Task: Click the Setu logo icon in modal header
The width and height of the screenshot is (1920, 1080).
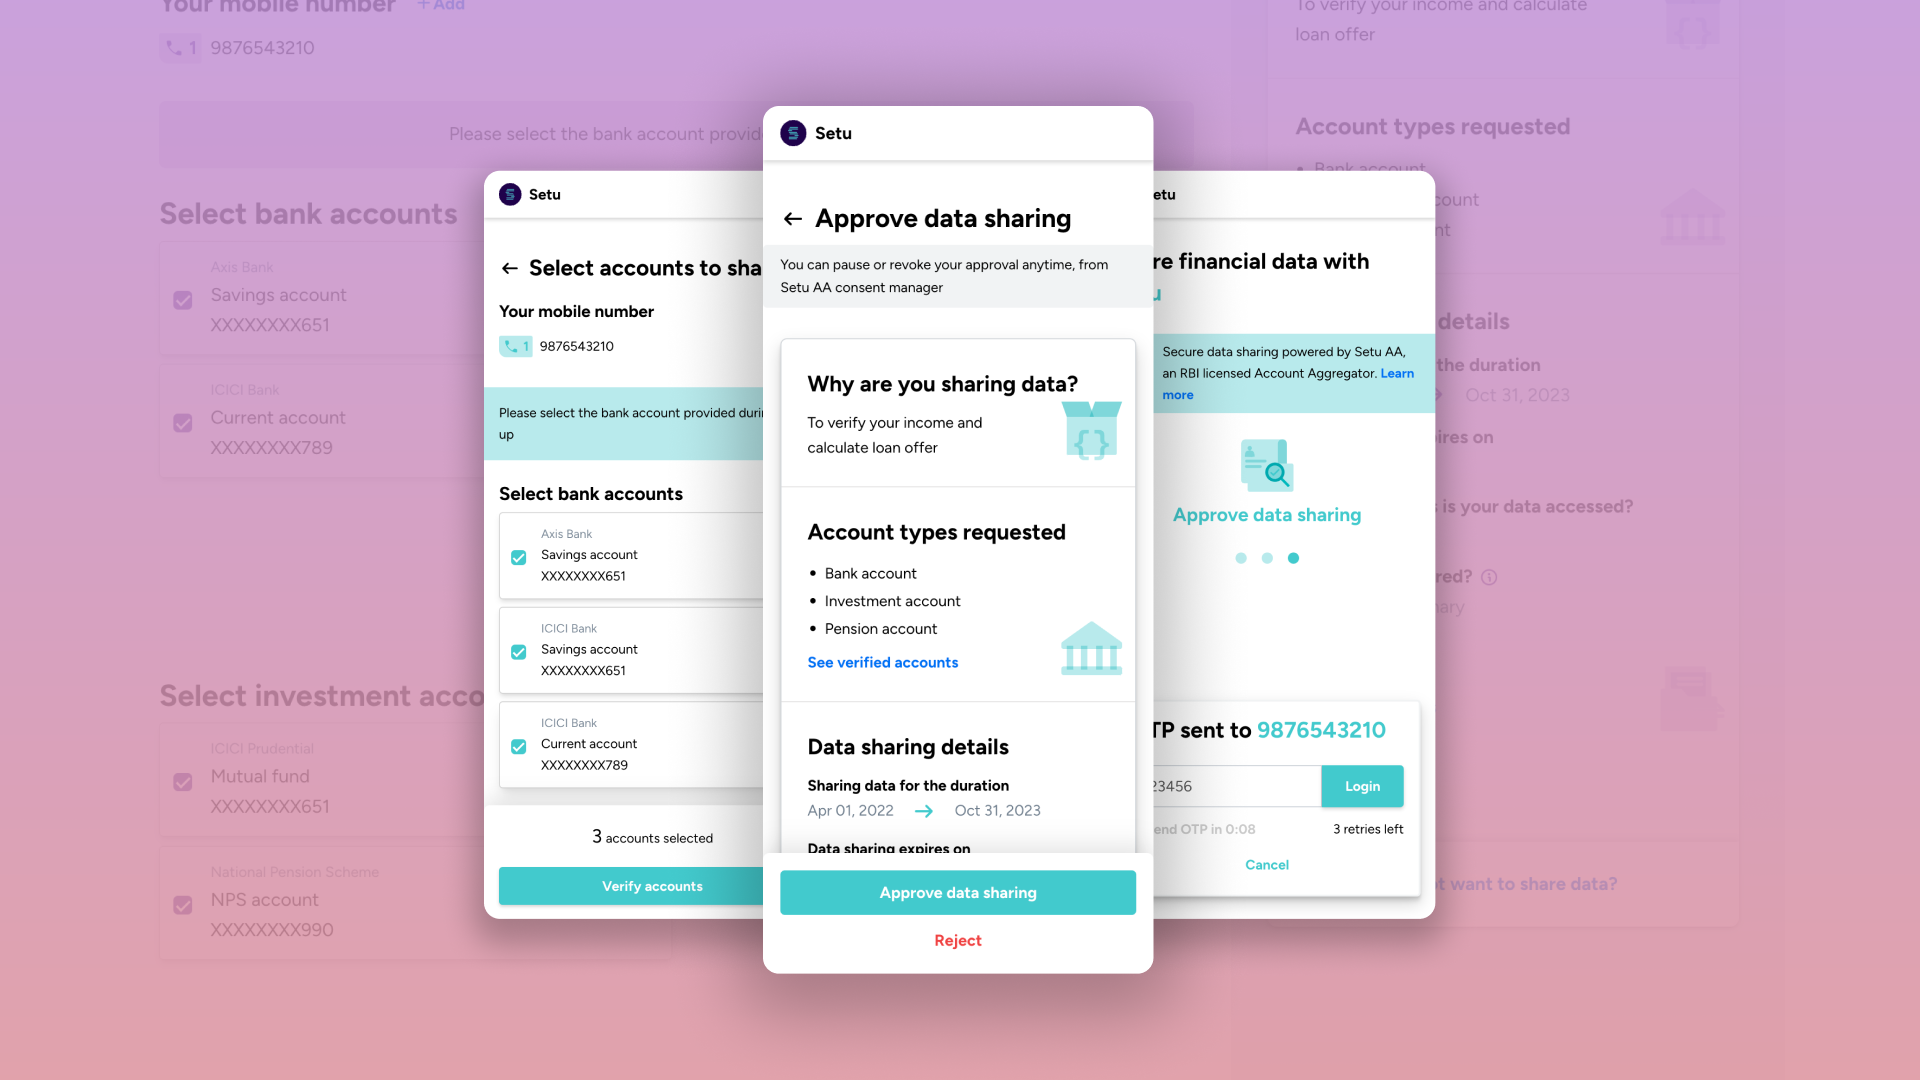Action: (791, 132)
